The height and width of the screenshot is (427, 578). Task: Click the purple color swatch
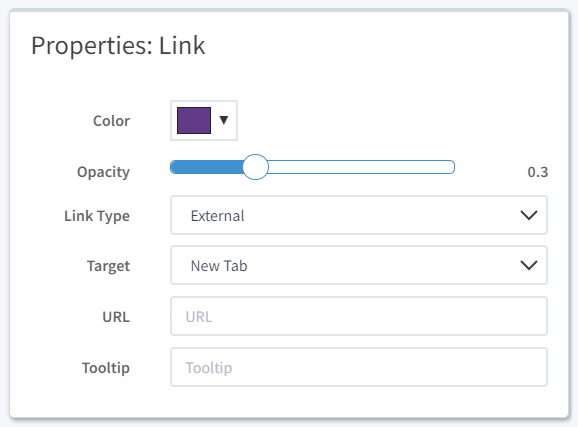(194, 121)
